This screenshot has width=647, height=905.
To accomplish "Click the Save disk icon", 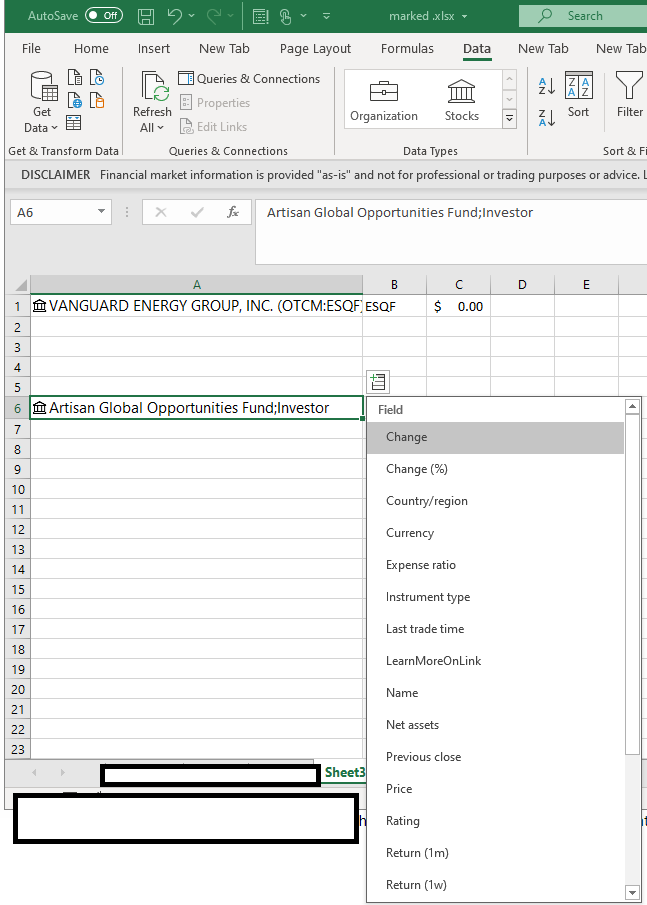I will pyautogui.click(x=146, y=16).
